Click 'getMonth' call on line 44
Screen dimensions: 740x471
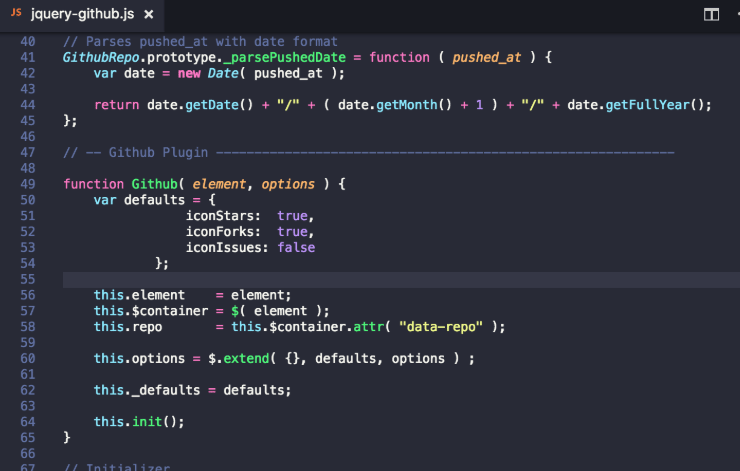point(407,105)
